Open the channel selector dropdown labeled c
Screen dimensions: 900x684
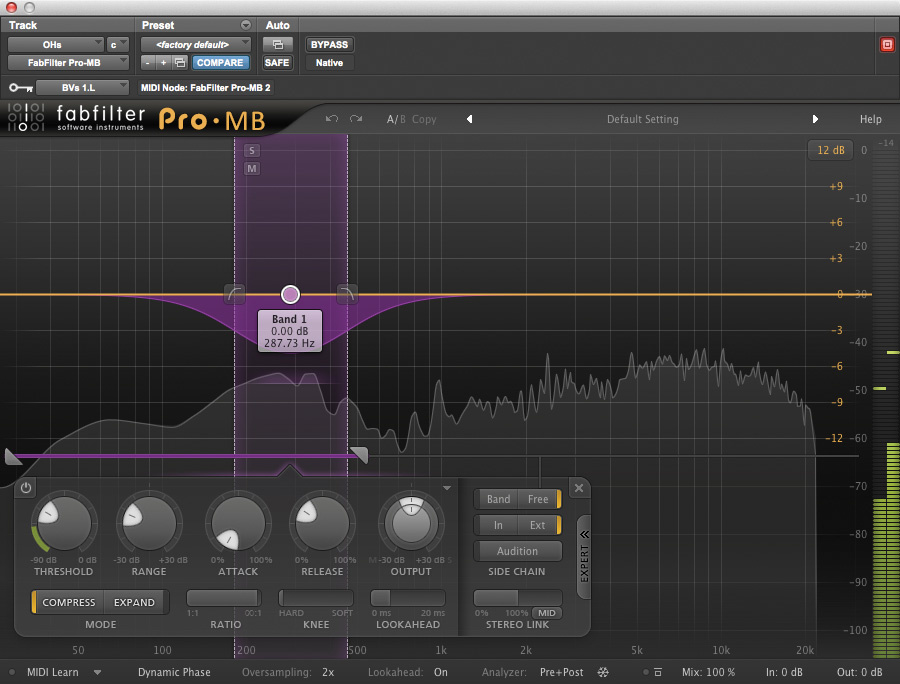(118, 45)
